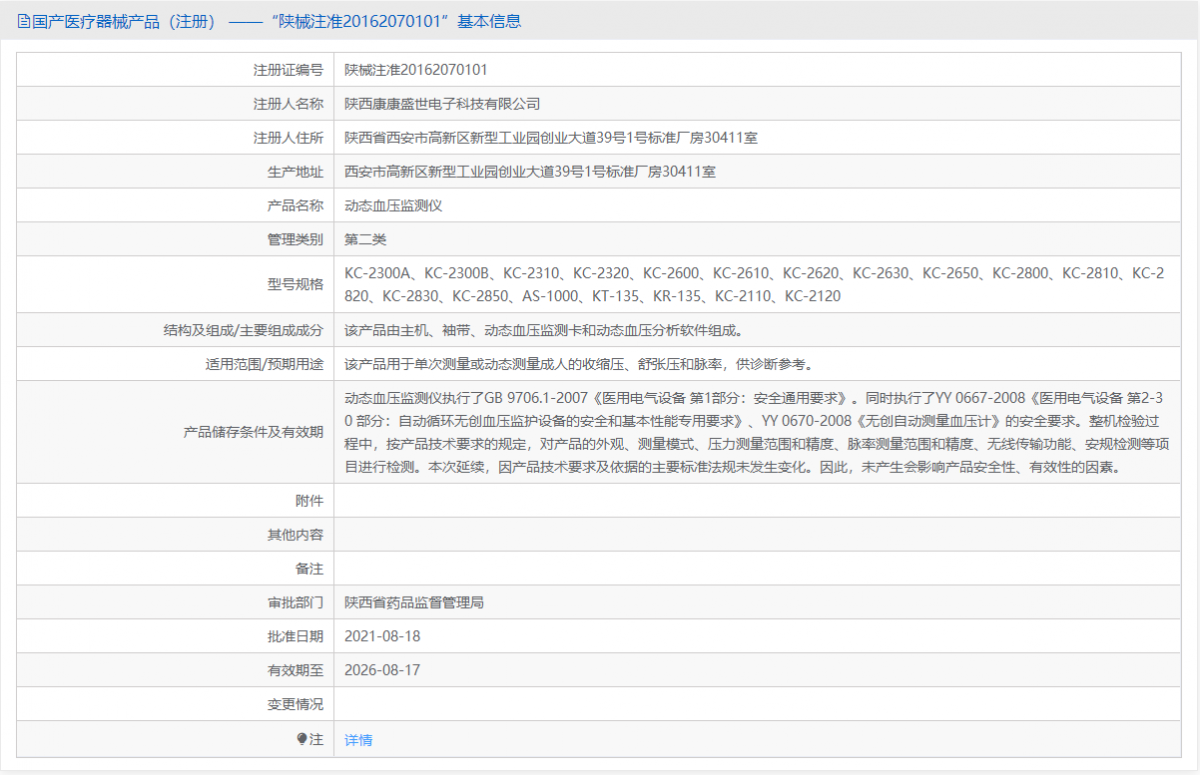The height and width of the screenshot is (775, 1200).
Task: Click the approval department 陕西省药品监督管理局
Action: tap(414, 602)
